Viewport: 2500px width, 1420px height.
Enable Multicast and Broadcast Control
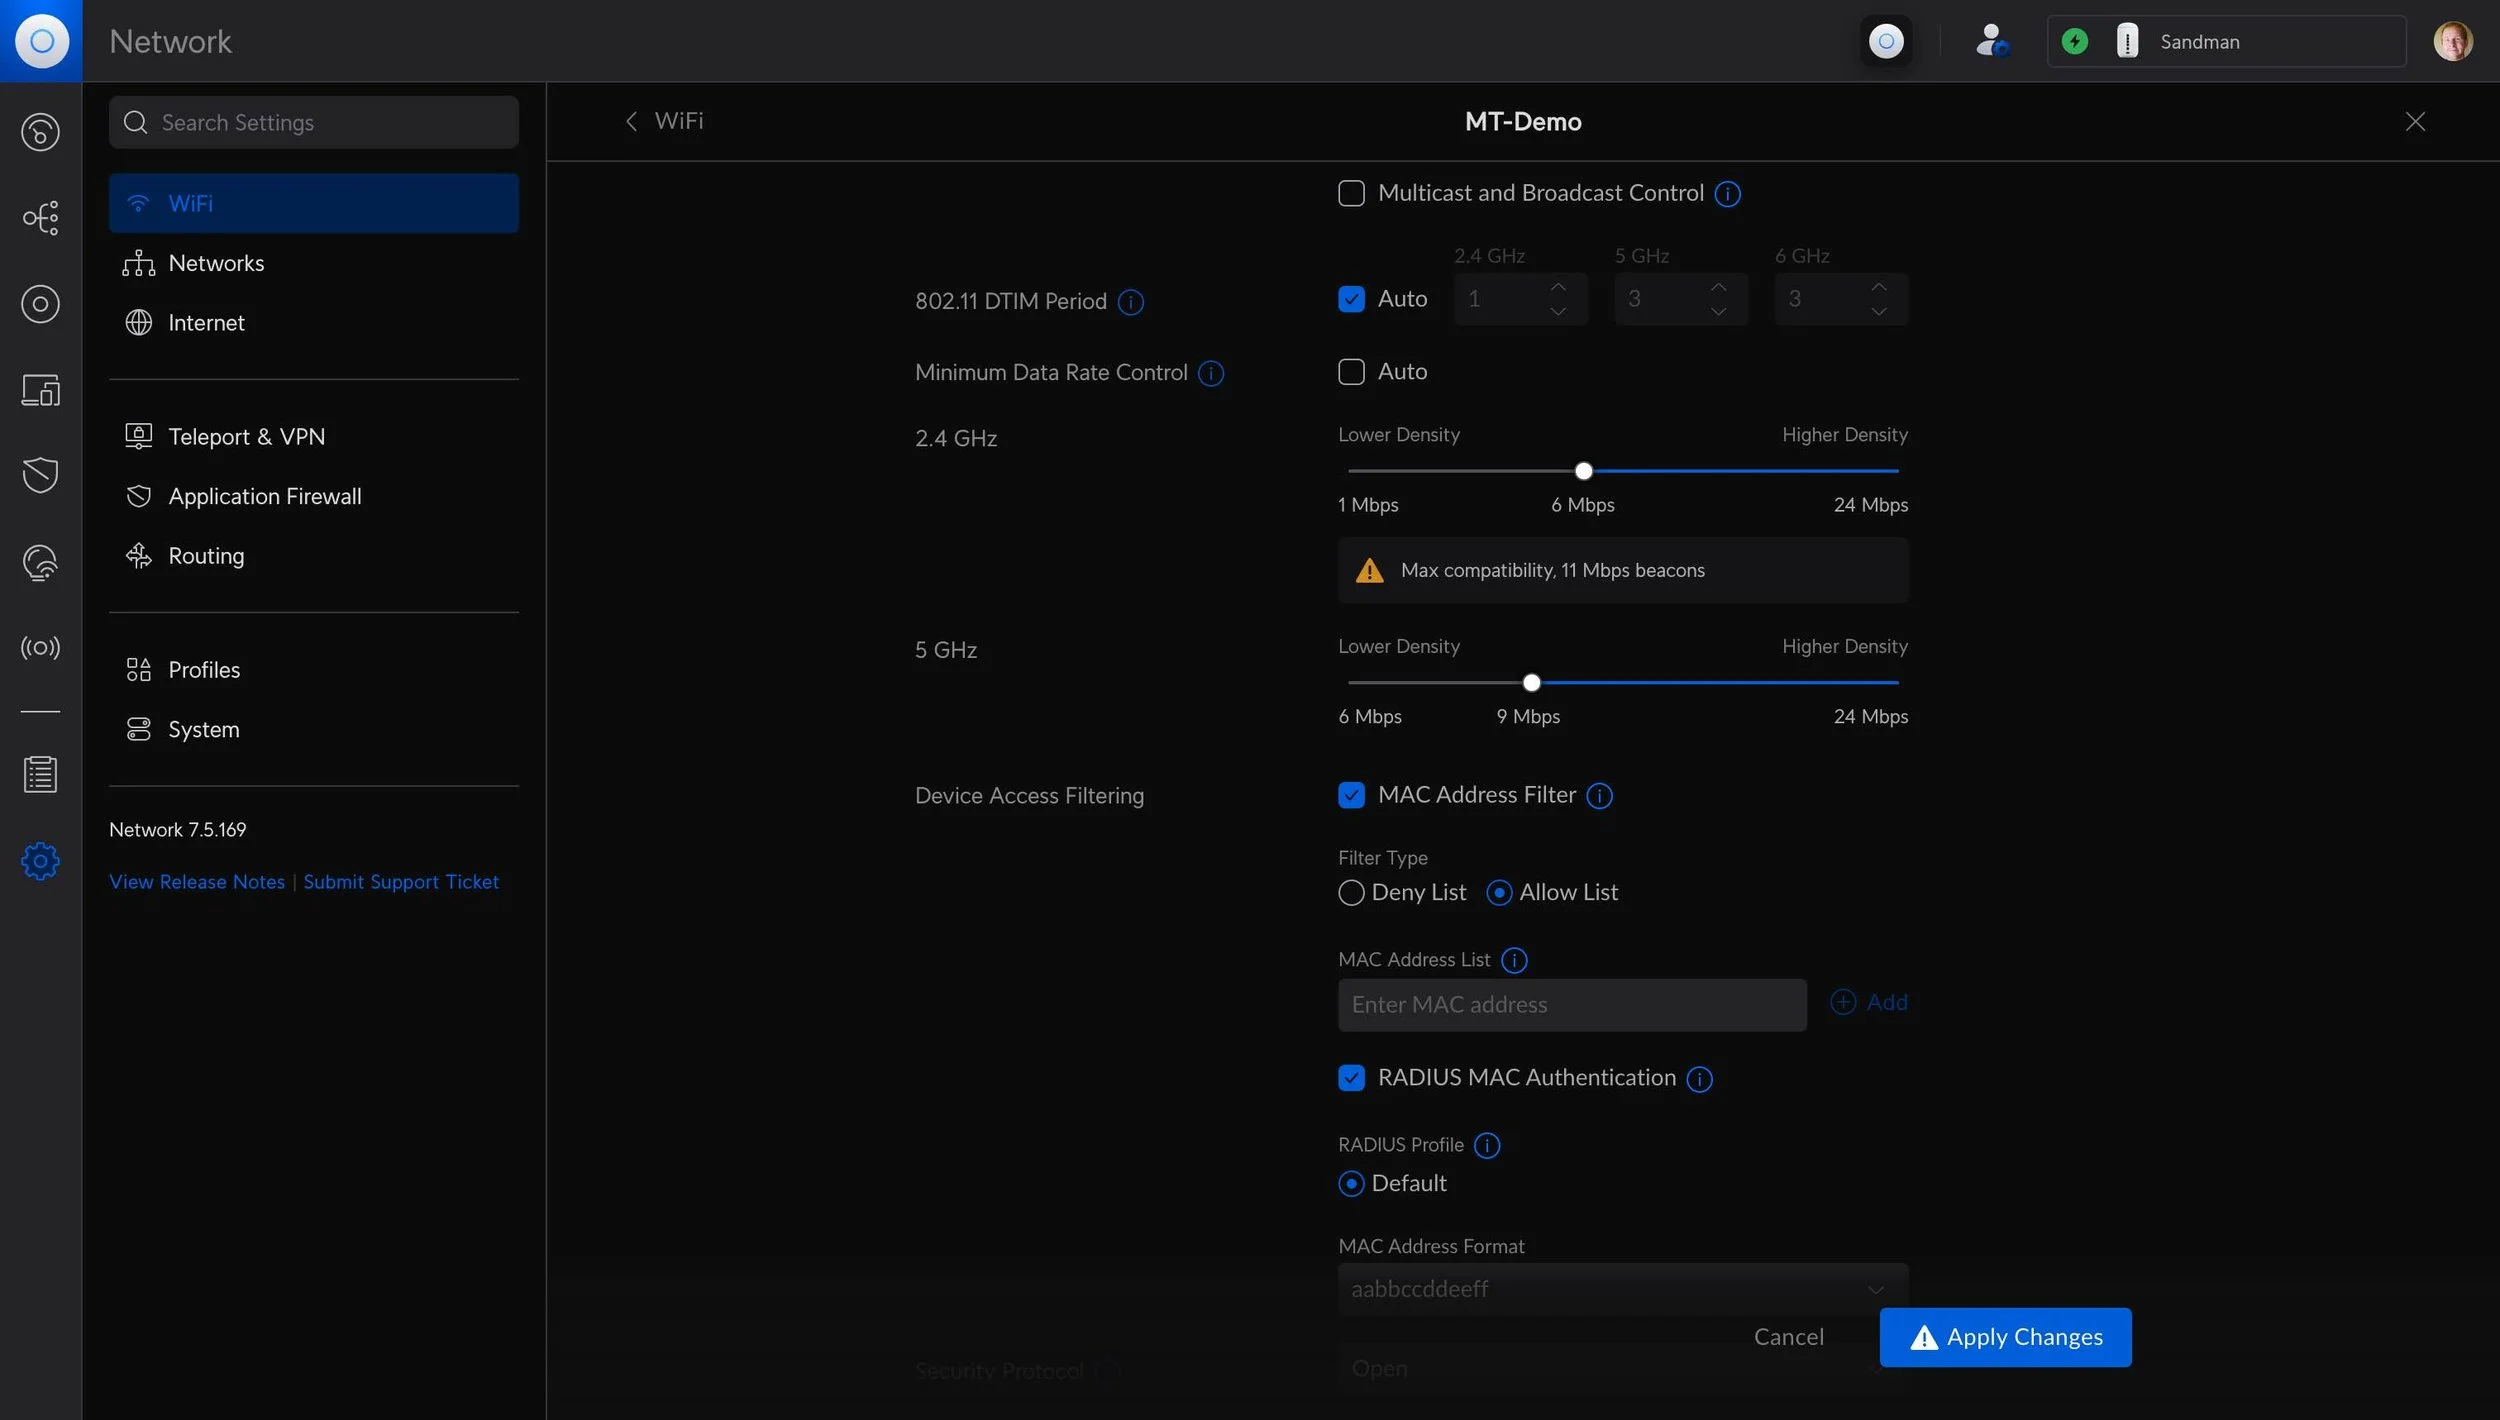click(x=1350, y=192)
